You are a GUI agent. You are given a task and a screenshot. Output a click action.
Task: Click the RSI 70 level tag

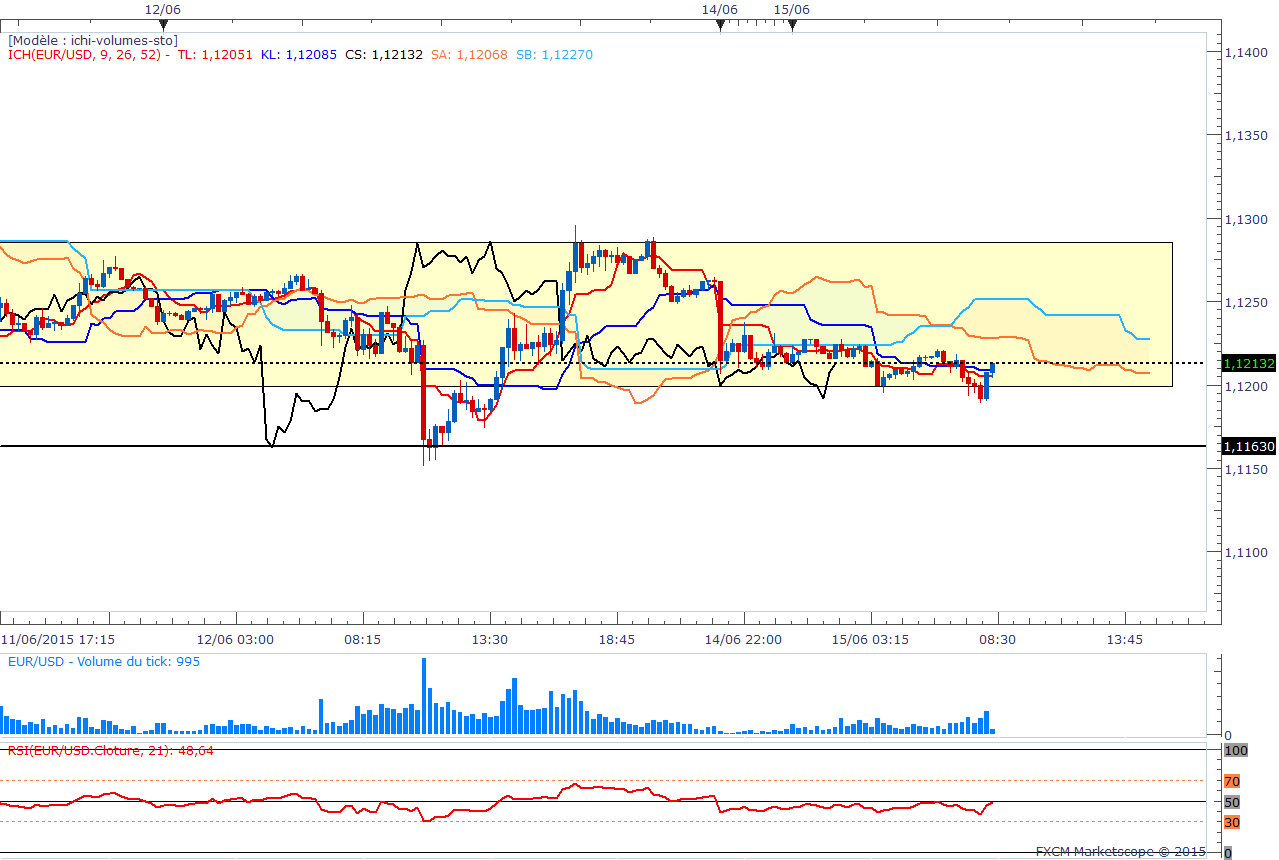(1232, 781)
